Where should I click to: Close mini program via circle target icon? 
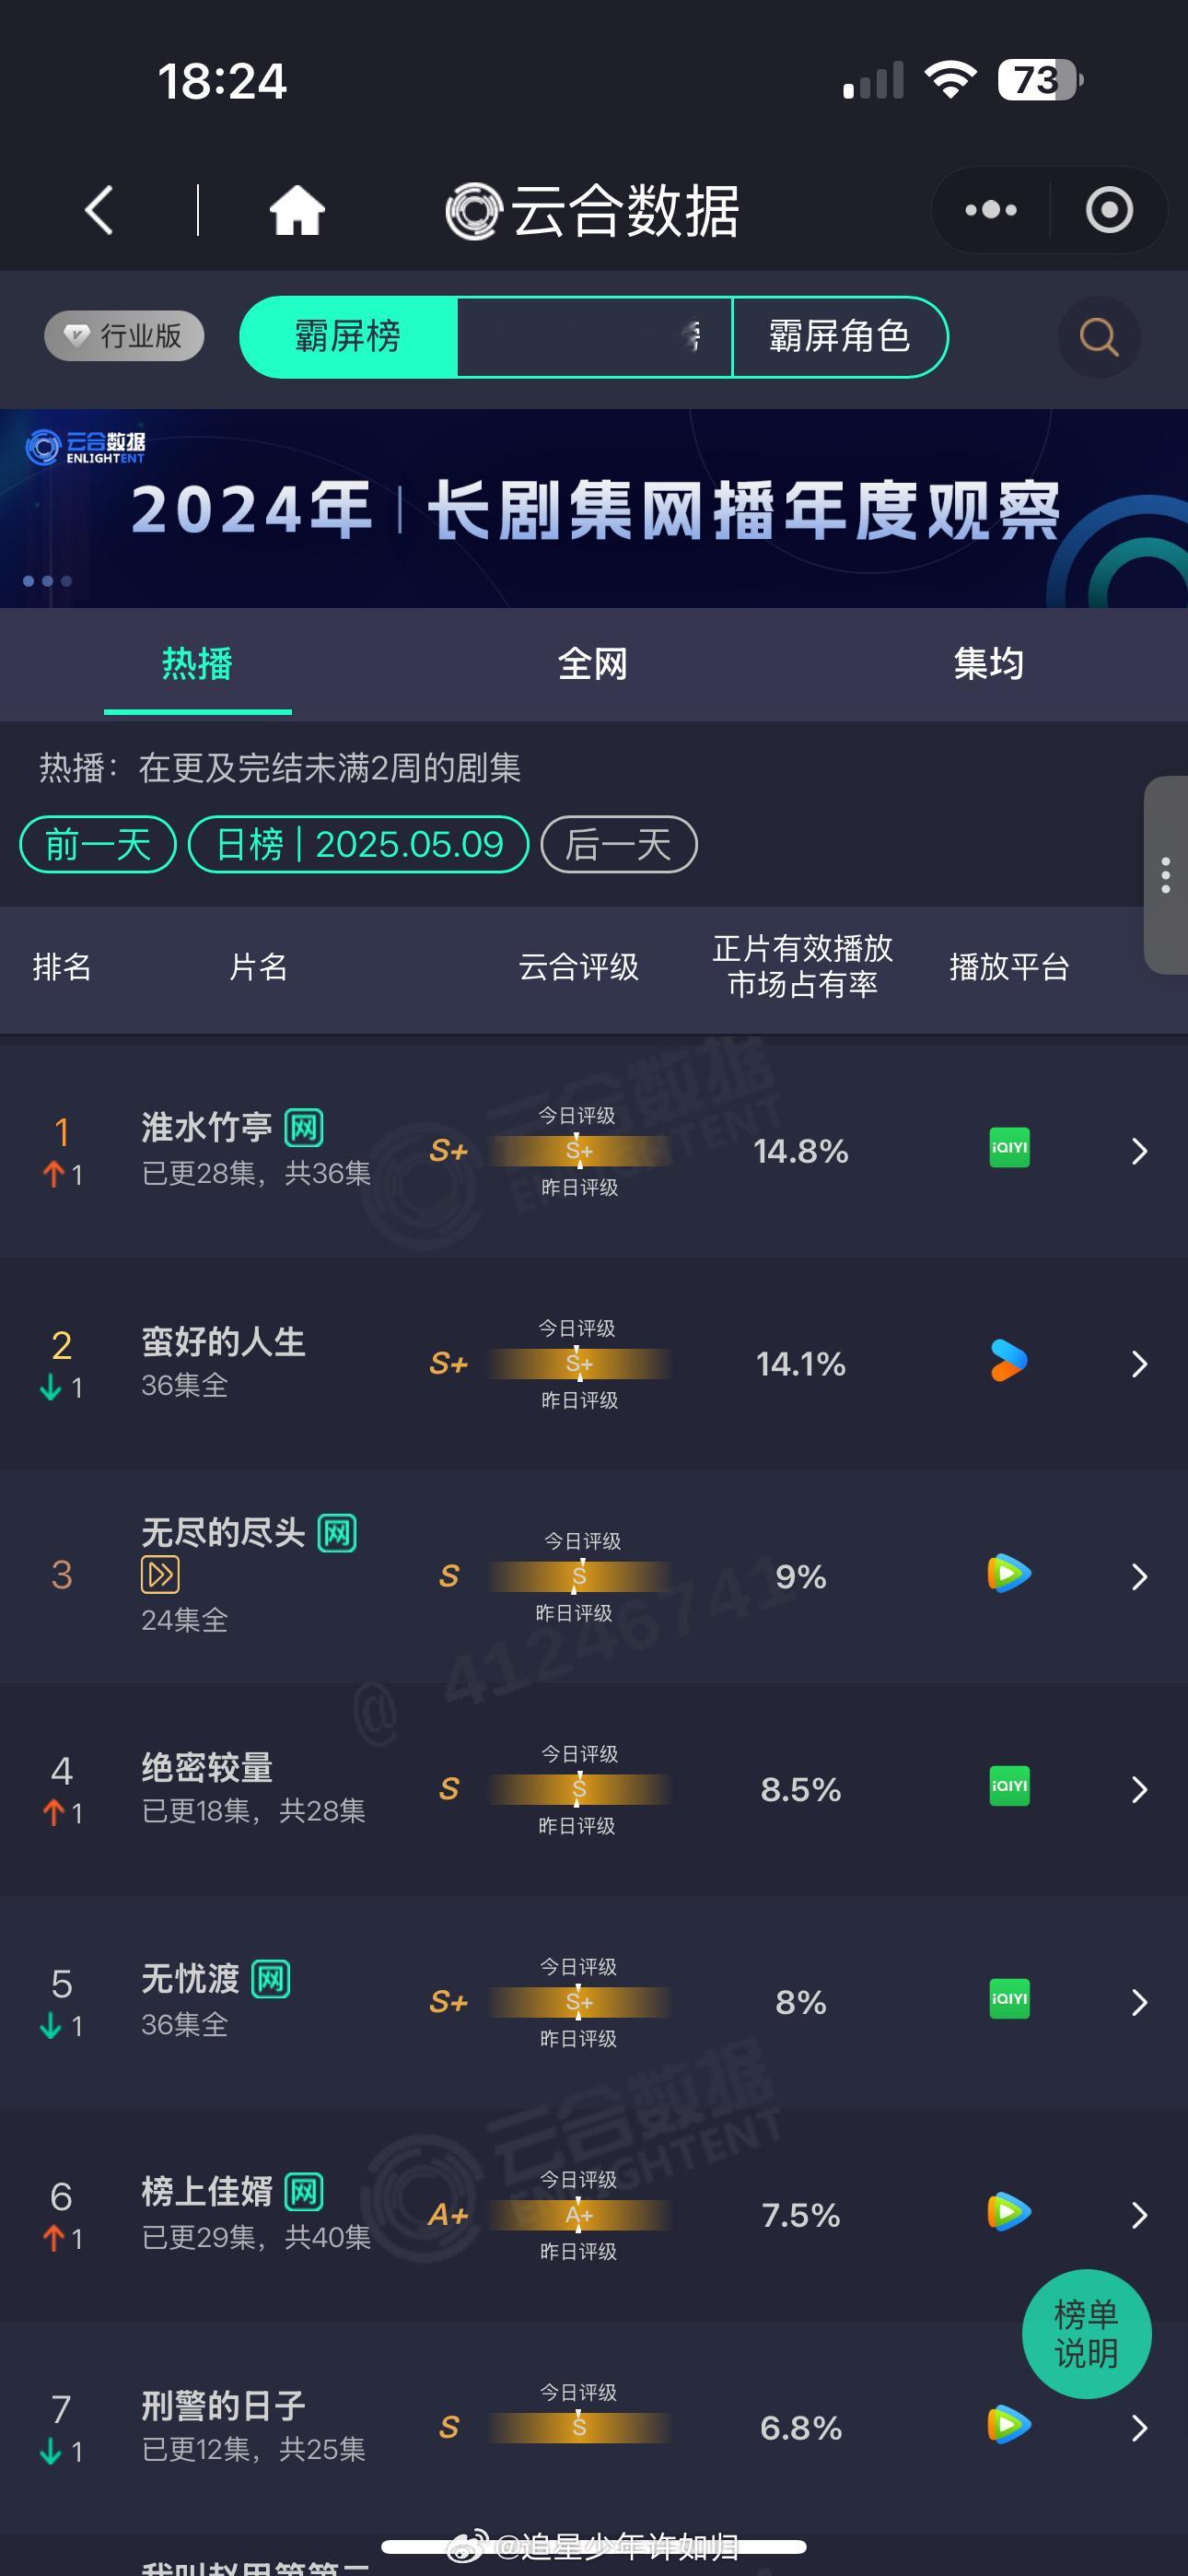pyautogui.click(x=1109, y=210)
